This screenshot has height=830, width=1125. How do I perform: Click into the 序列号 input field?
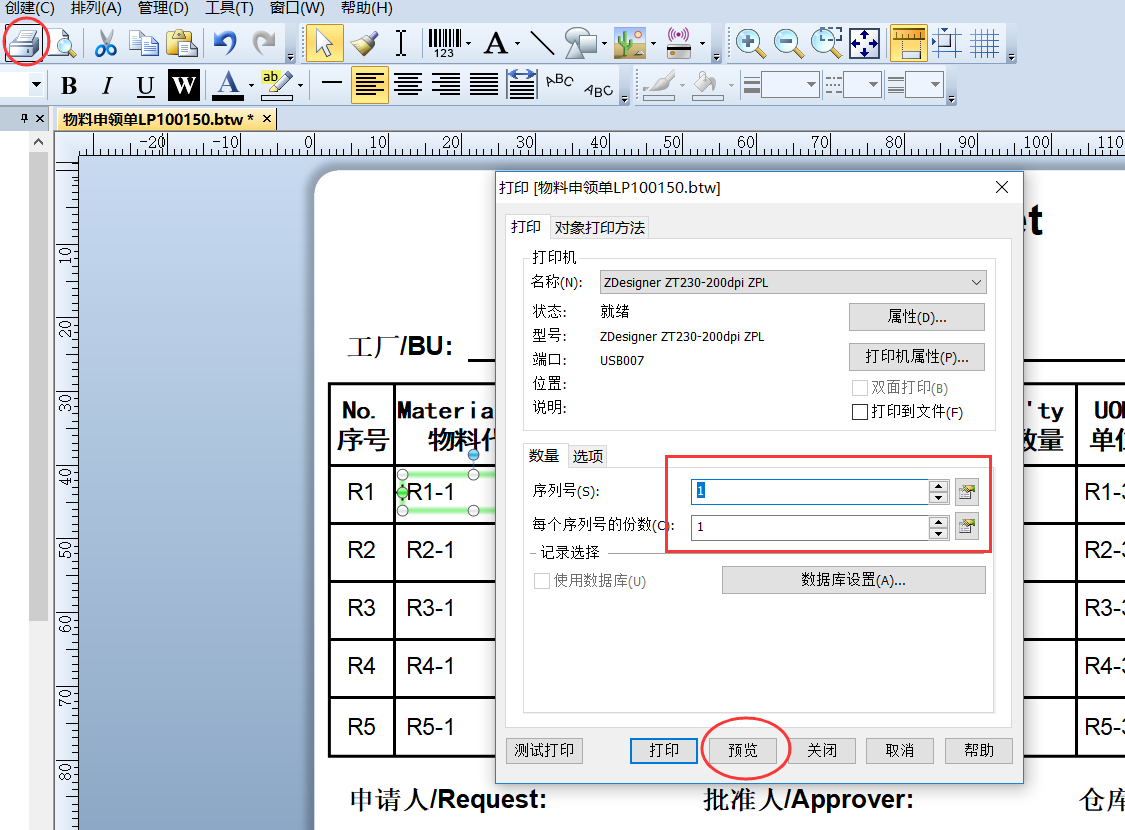[811, 491]
